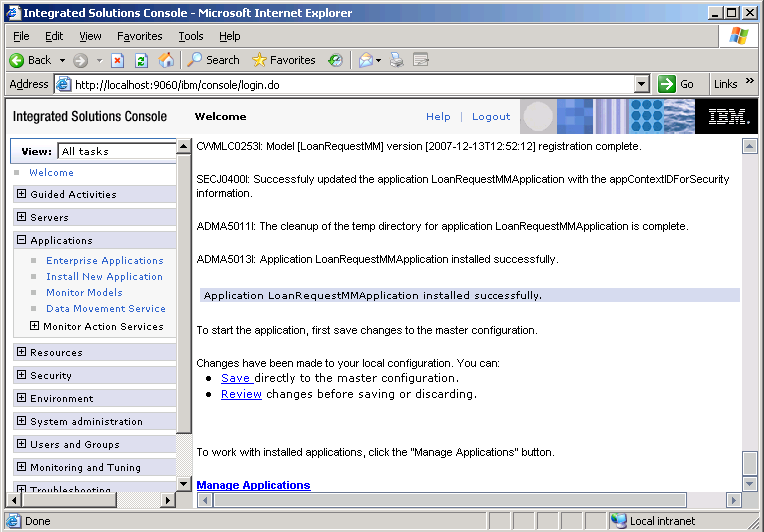Open Data Movement Service link
The height and width of the screenshot is (532, 764).
pyautogui.click(x=106, y=308)
